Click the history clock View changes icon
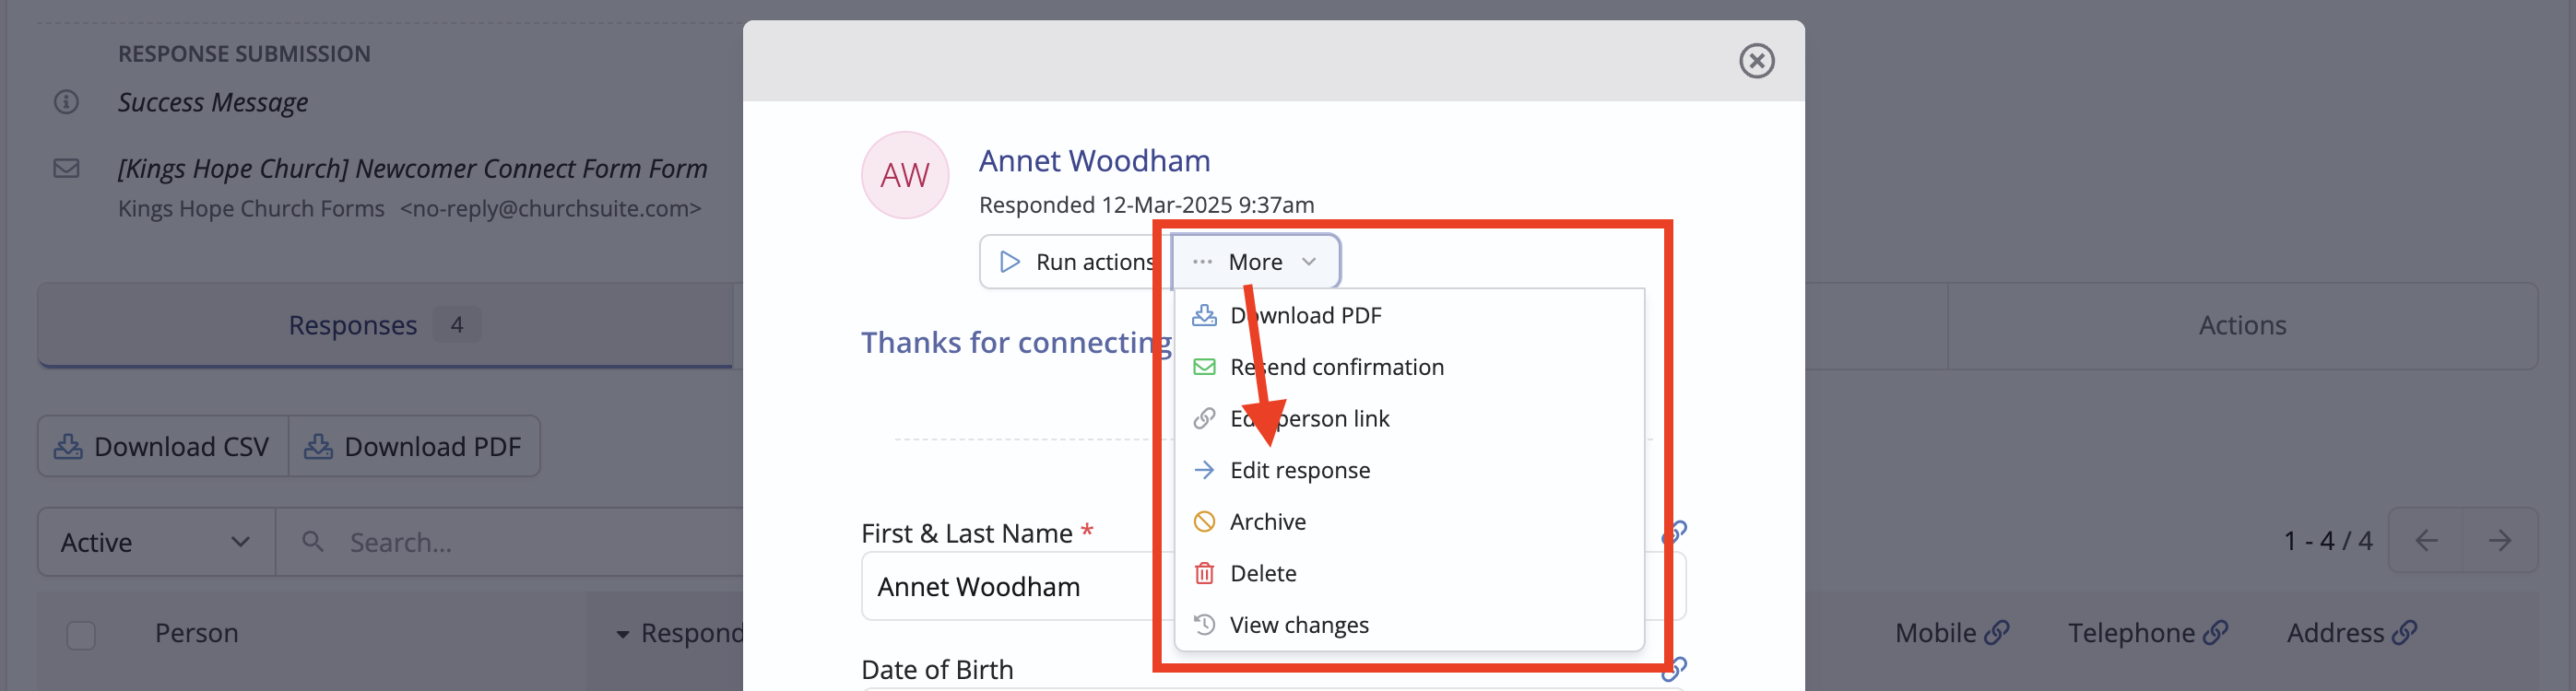The height and width of the screenshot is (691, 2576). tap(1204, 625)
